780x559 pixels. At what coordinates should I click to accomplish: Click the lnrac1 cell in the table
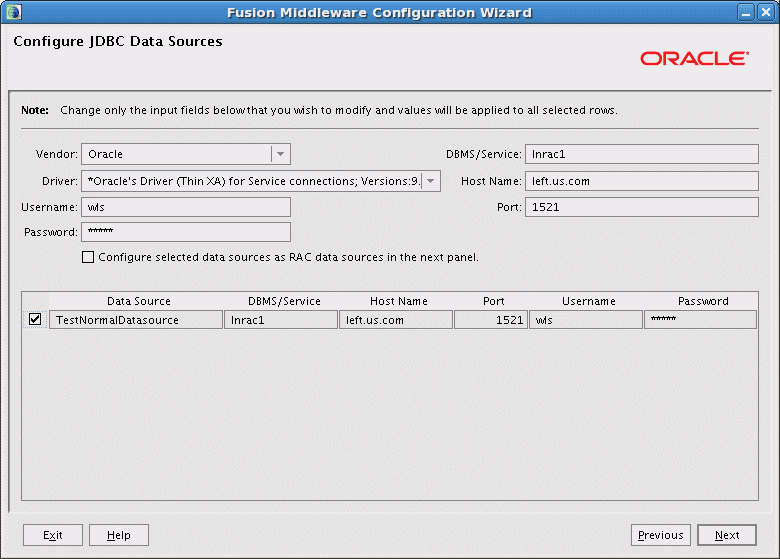tap(281, 320)
